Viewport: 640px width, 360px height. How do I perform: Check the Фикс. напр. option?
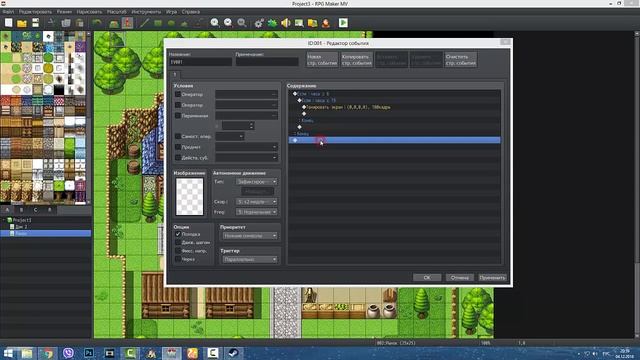(178, 251)
